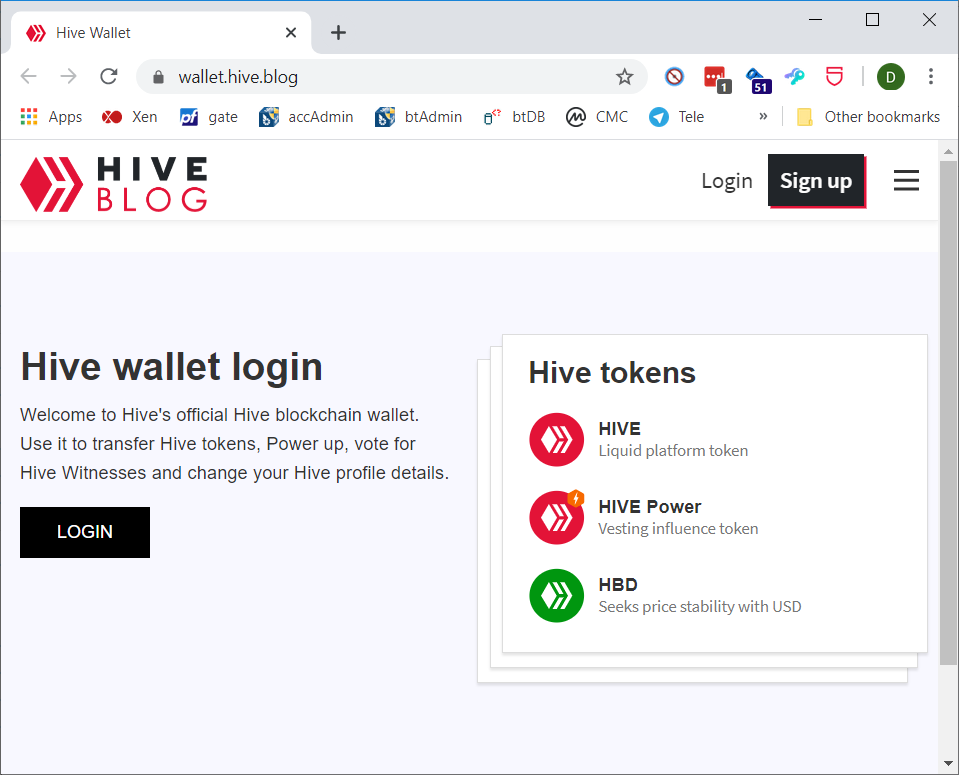Screen dimensions: 959x775
Task: Go back to previous page
Action: [29, 76]
